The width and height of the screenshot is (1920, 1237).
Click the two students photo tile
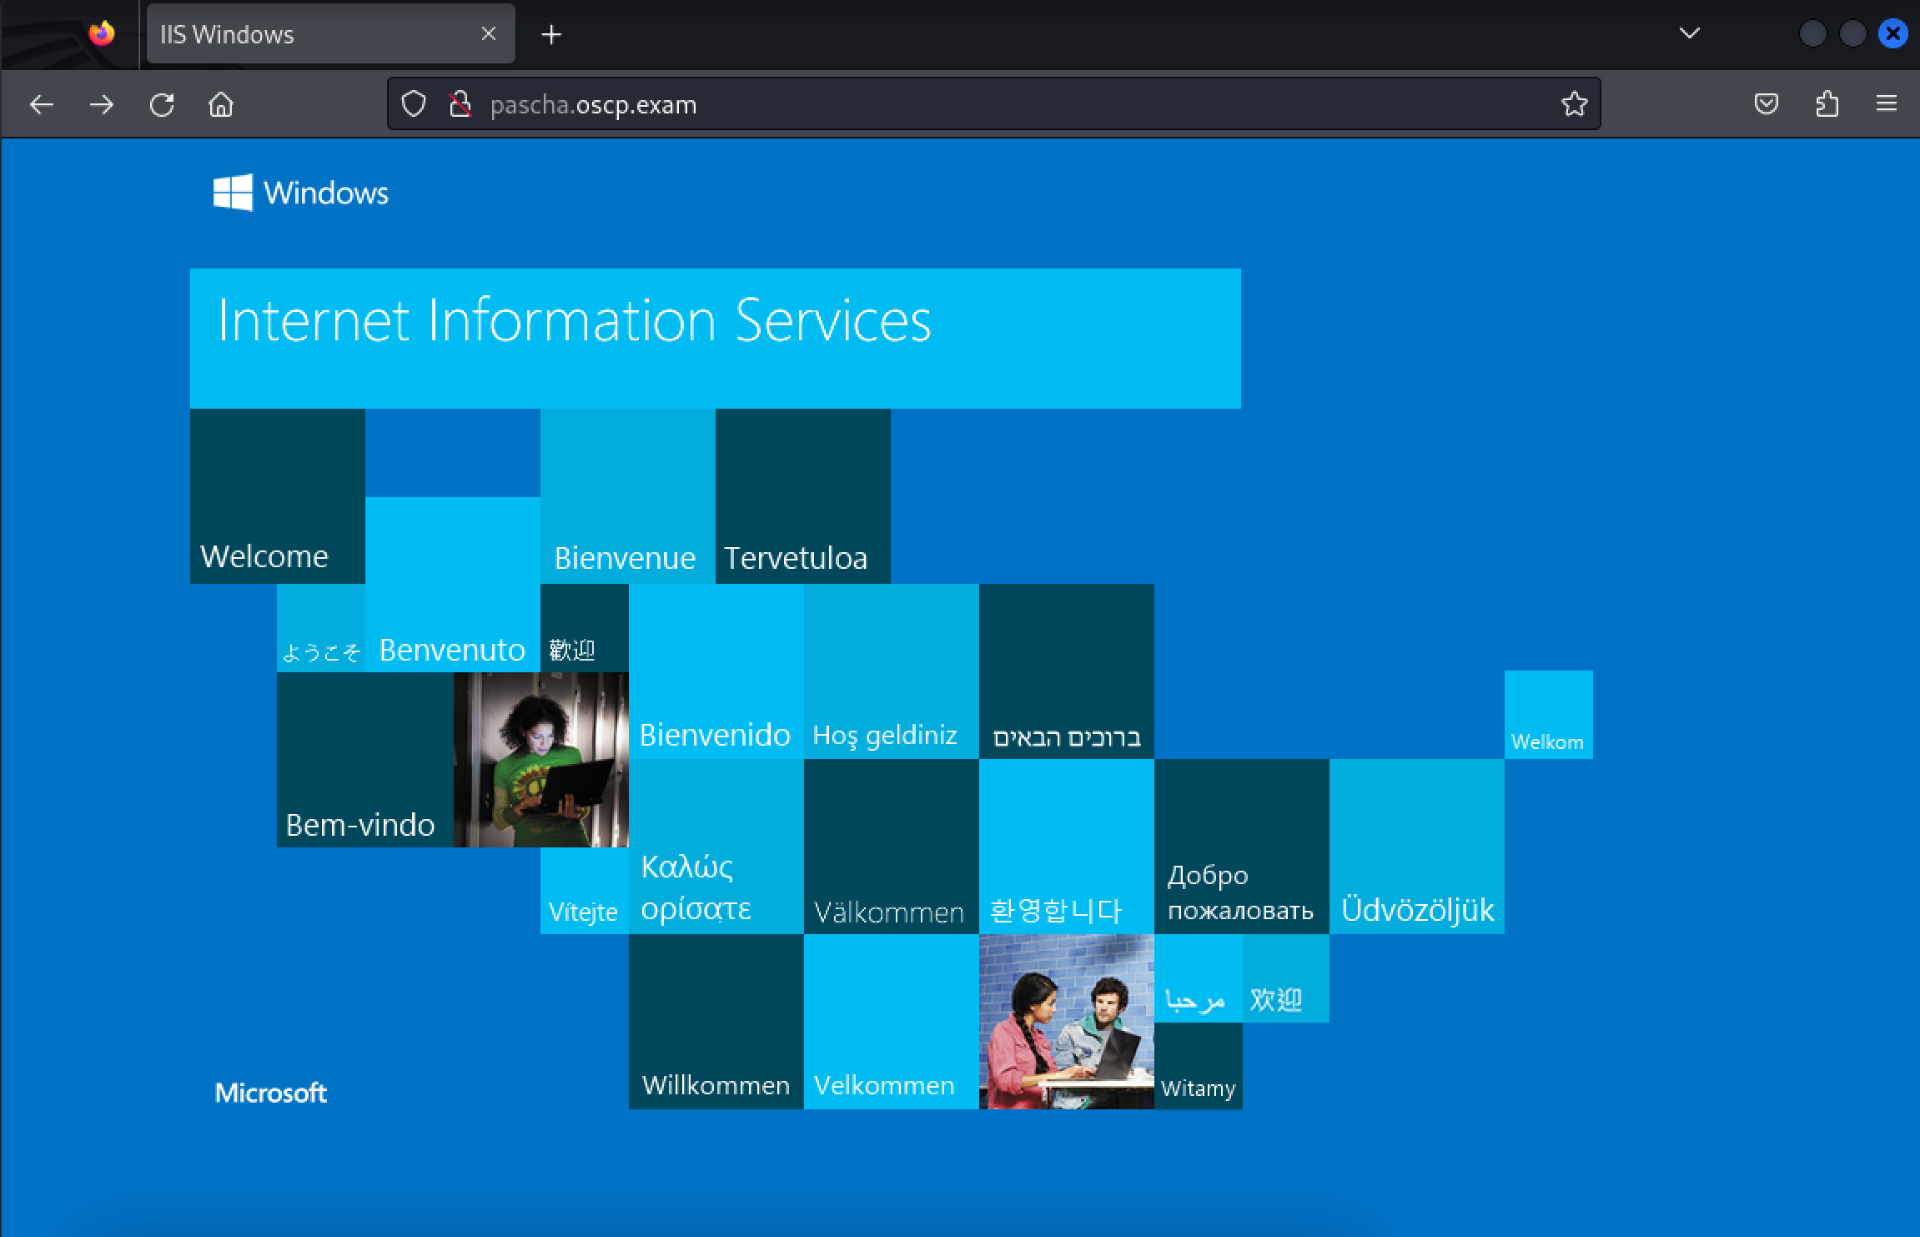1066,1021
